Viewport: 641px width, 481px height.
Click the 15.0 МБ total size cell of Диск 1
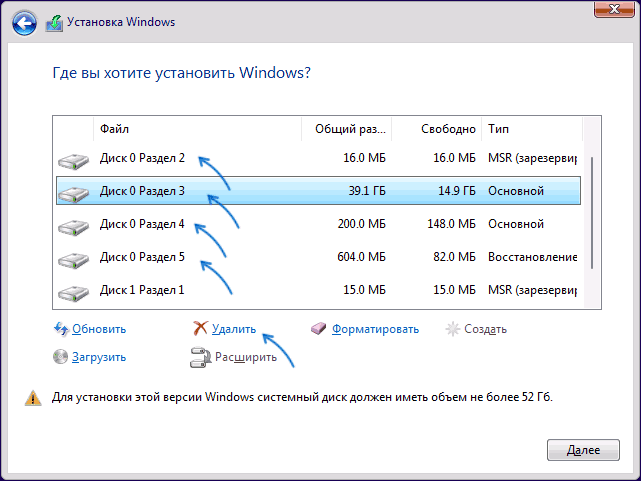click(364, 290)
